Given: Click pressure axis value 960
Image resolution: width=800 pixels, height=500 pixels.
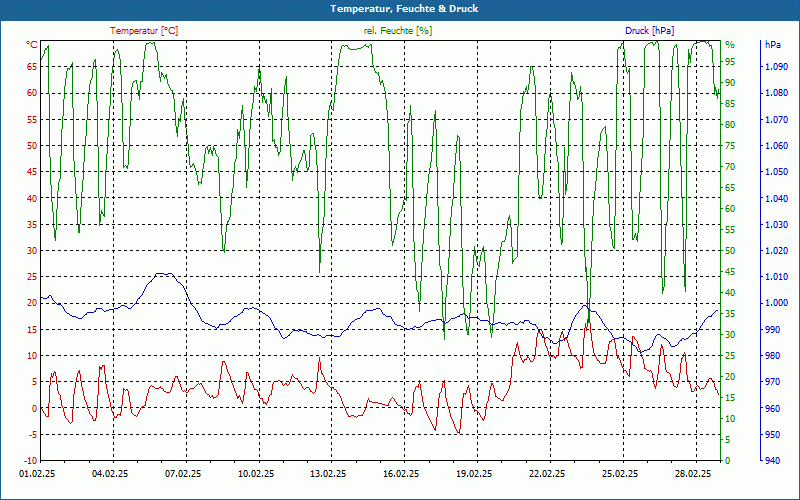Looking at the screenshot, I should (x=772, y=408).
